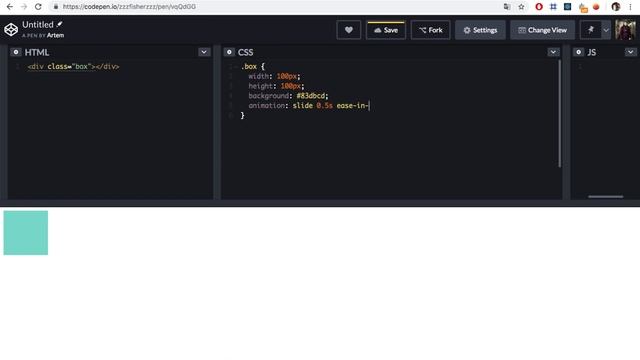Expand the dropdown next to the pin button
This screenshot has height=360, width=640.
click(606, 30)
